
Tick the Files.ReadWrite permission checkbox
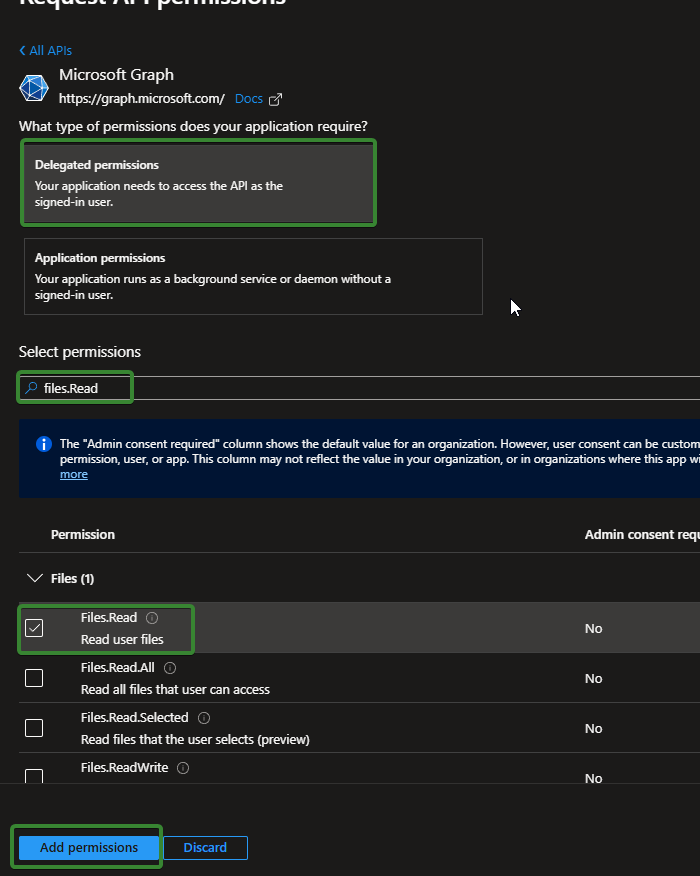pos(34,777)
